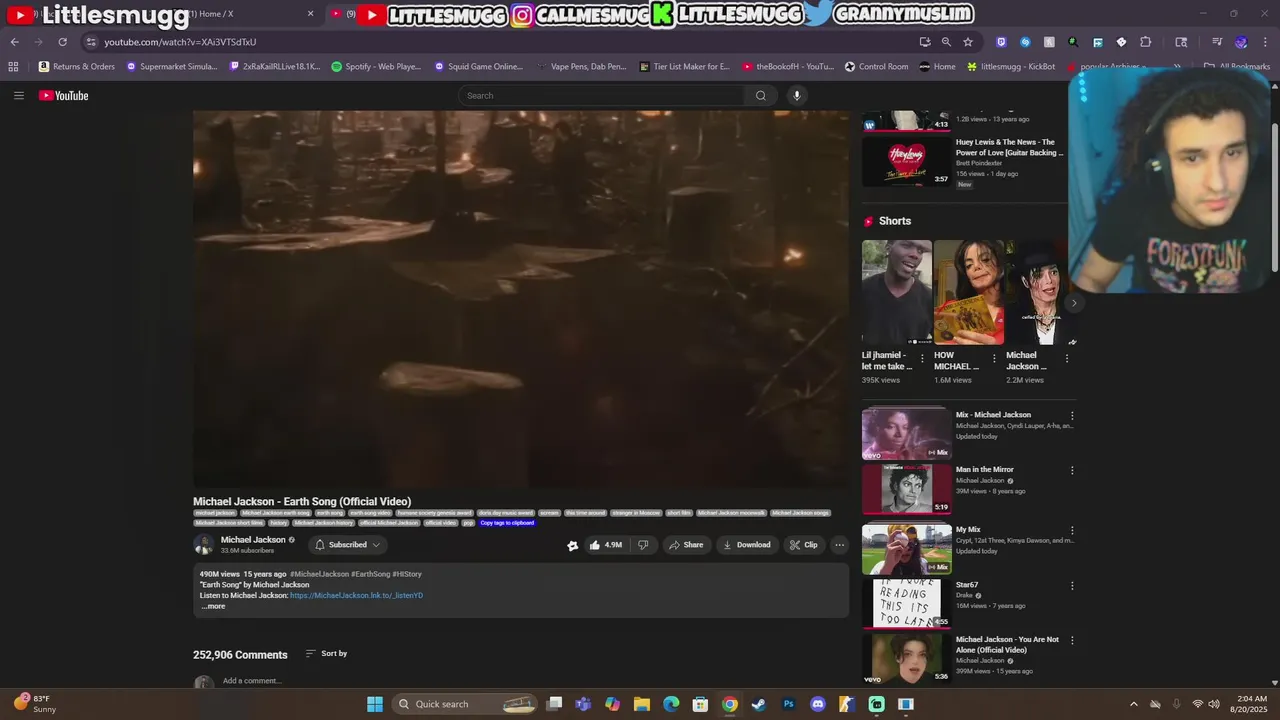1280x720 pixels.
Task: Open Huey Lewis Power of Love thumbnail
Action: (906, 161)
